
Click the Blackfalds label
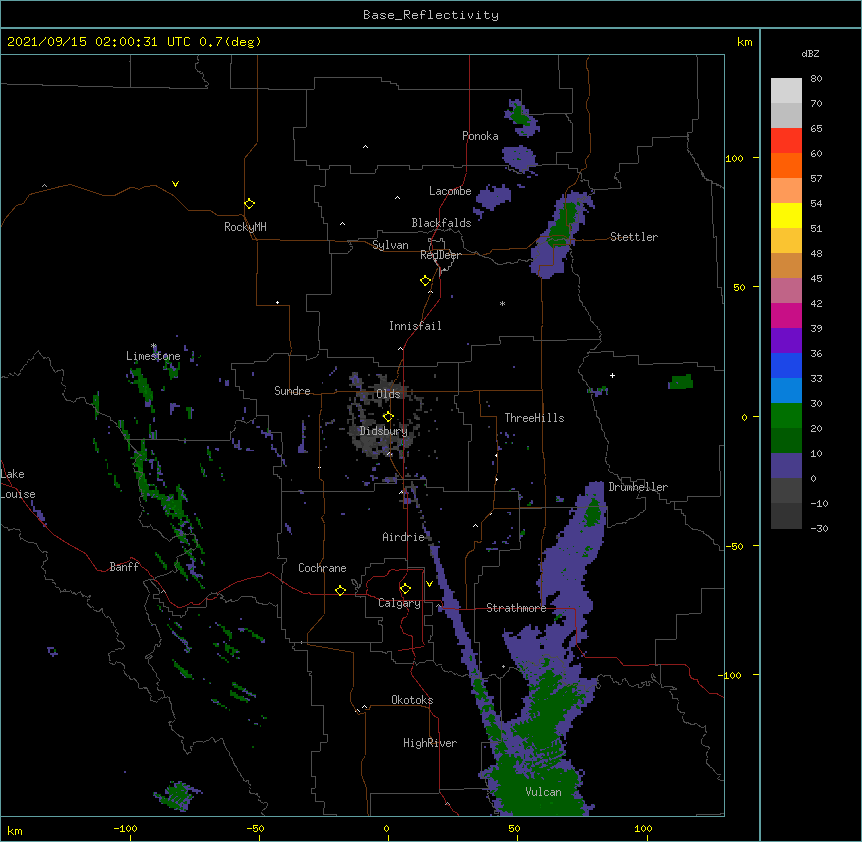(x=441, y=223)
